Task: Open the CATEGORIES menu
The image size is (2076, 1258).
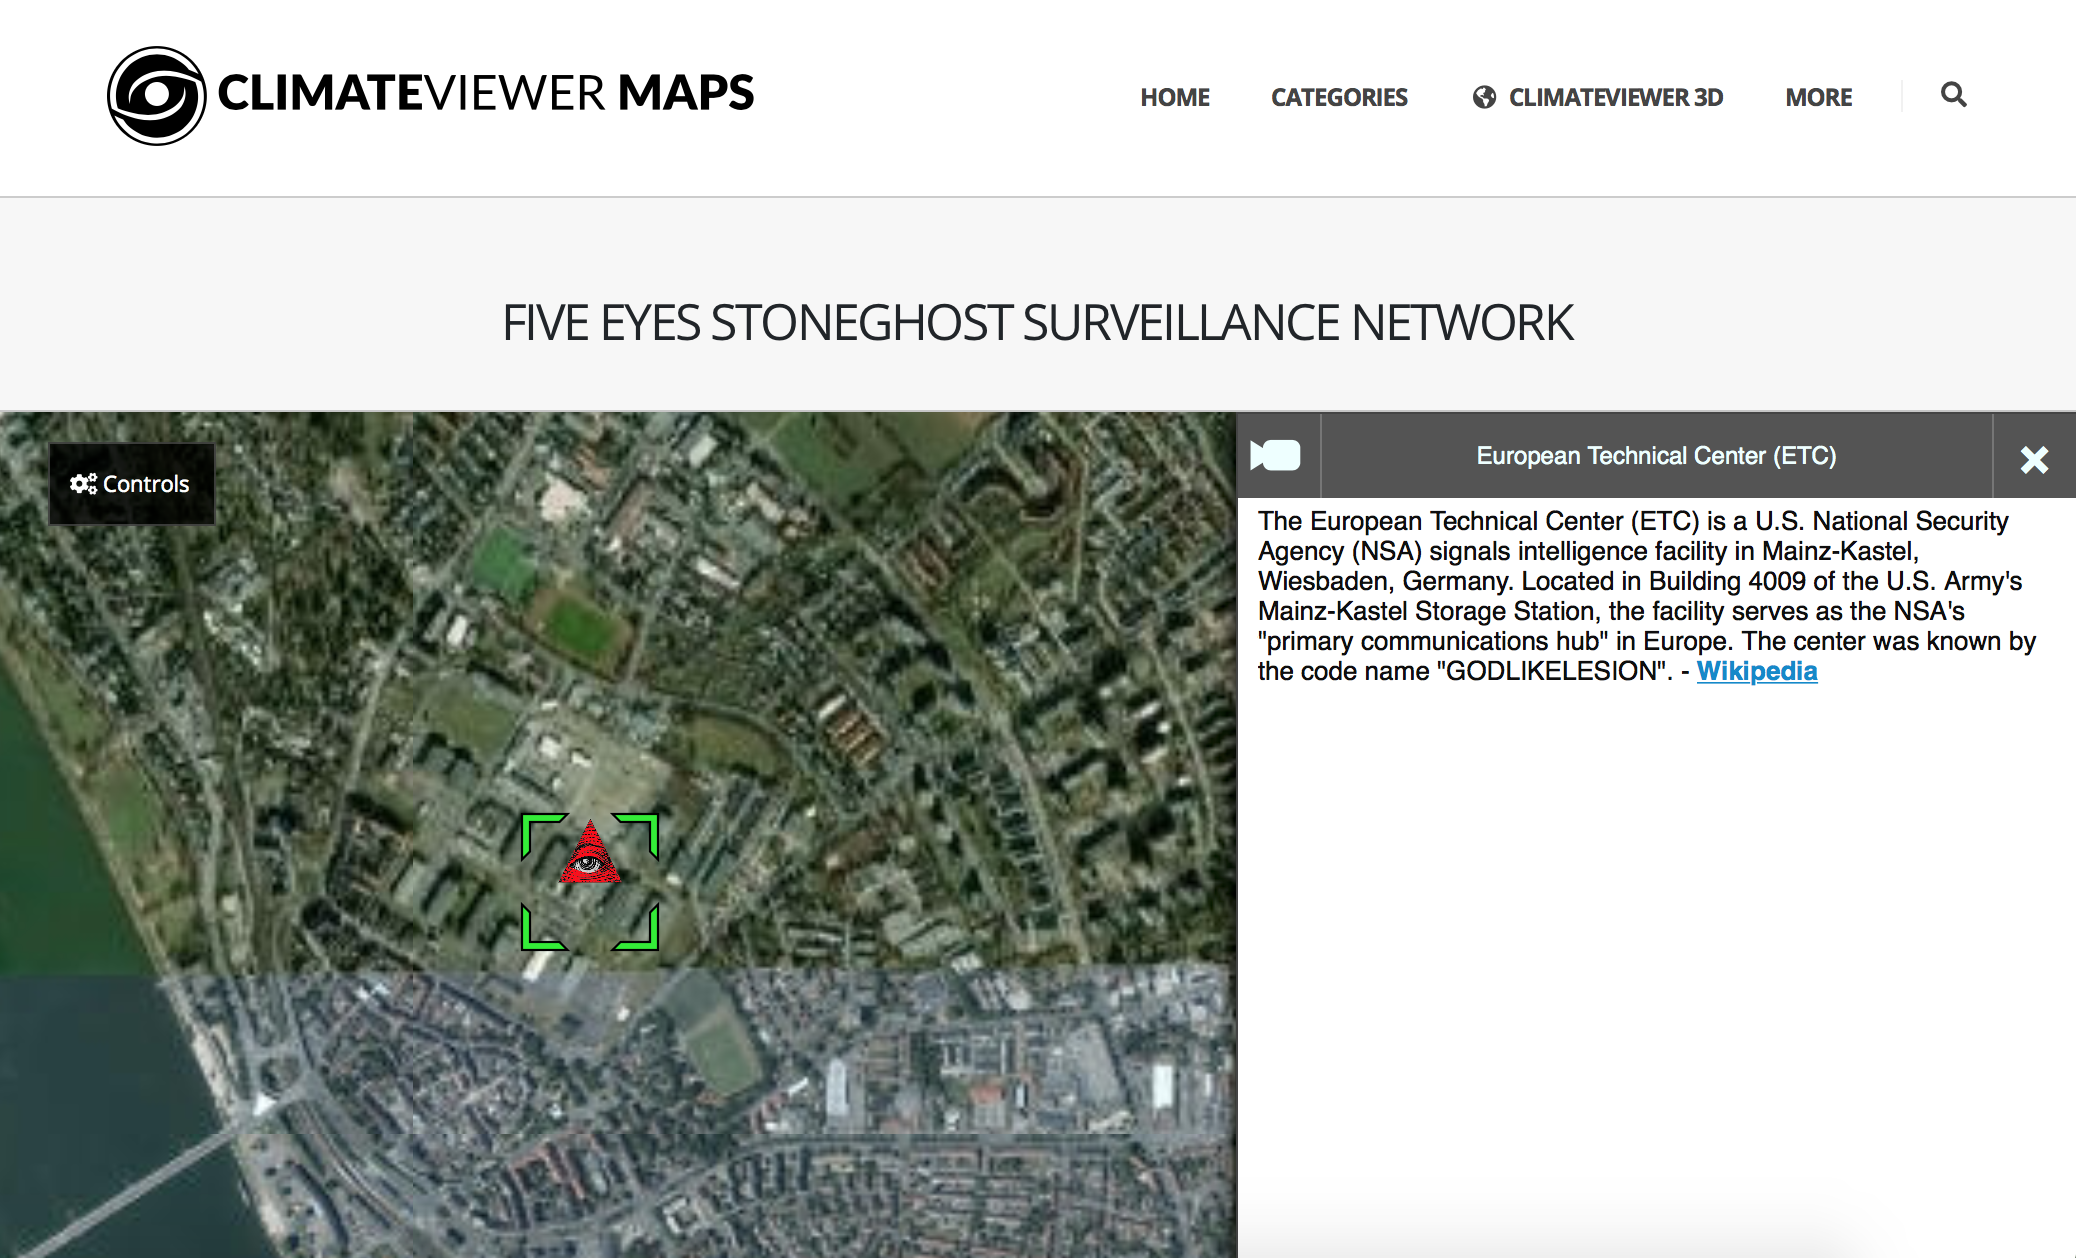Action: pyautogui.click(x=1339, y=97)
